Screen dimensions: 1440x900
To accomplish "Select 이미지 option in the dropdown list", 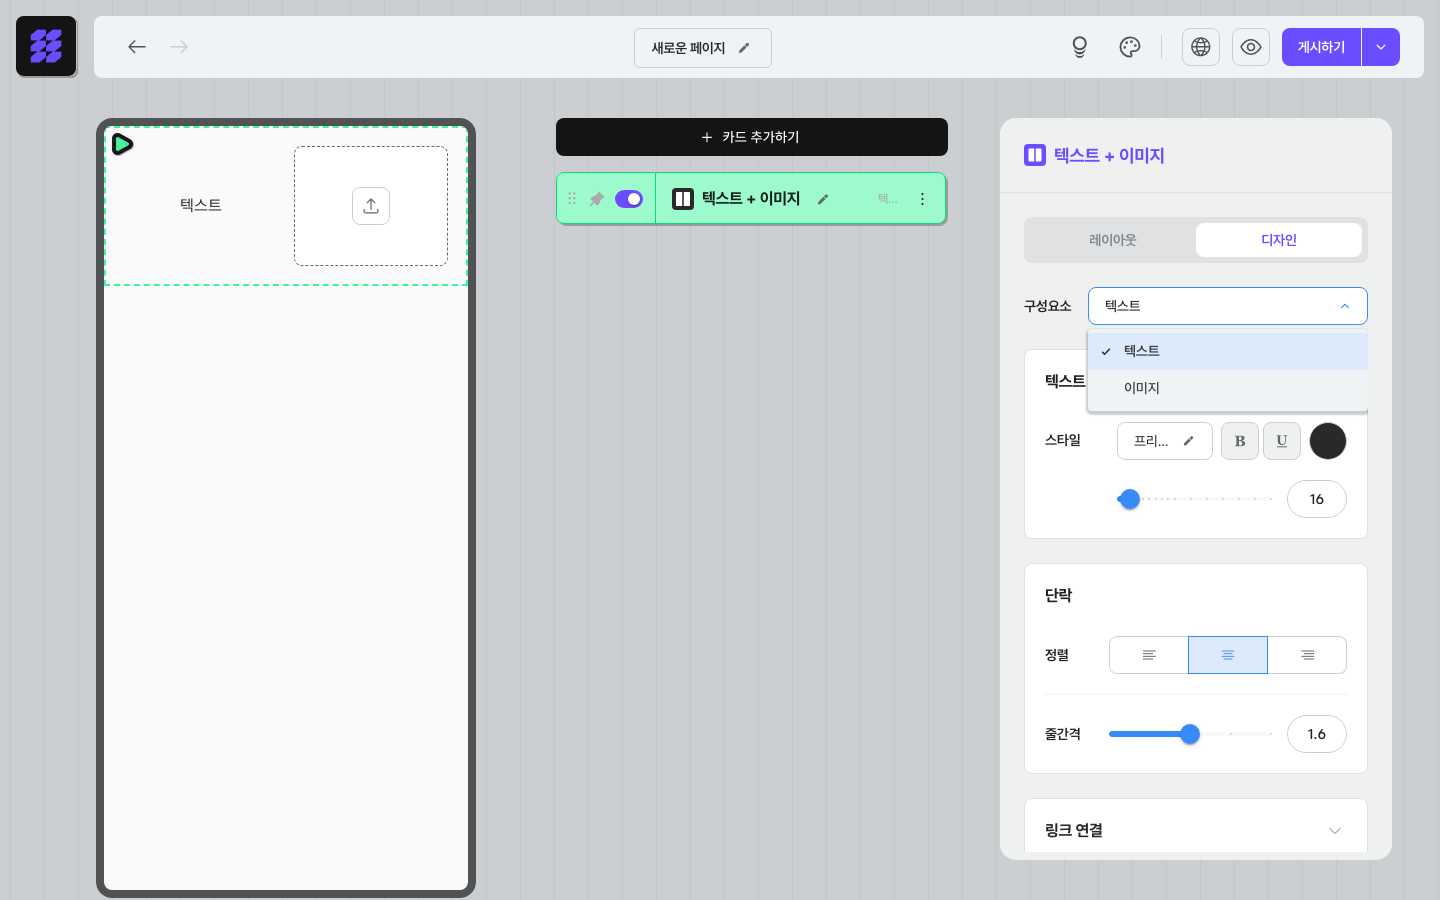I will pyautogui.click(x=1228, y=388).
